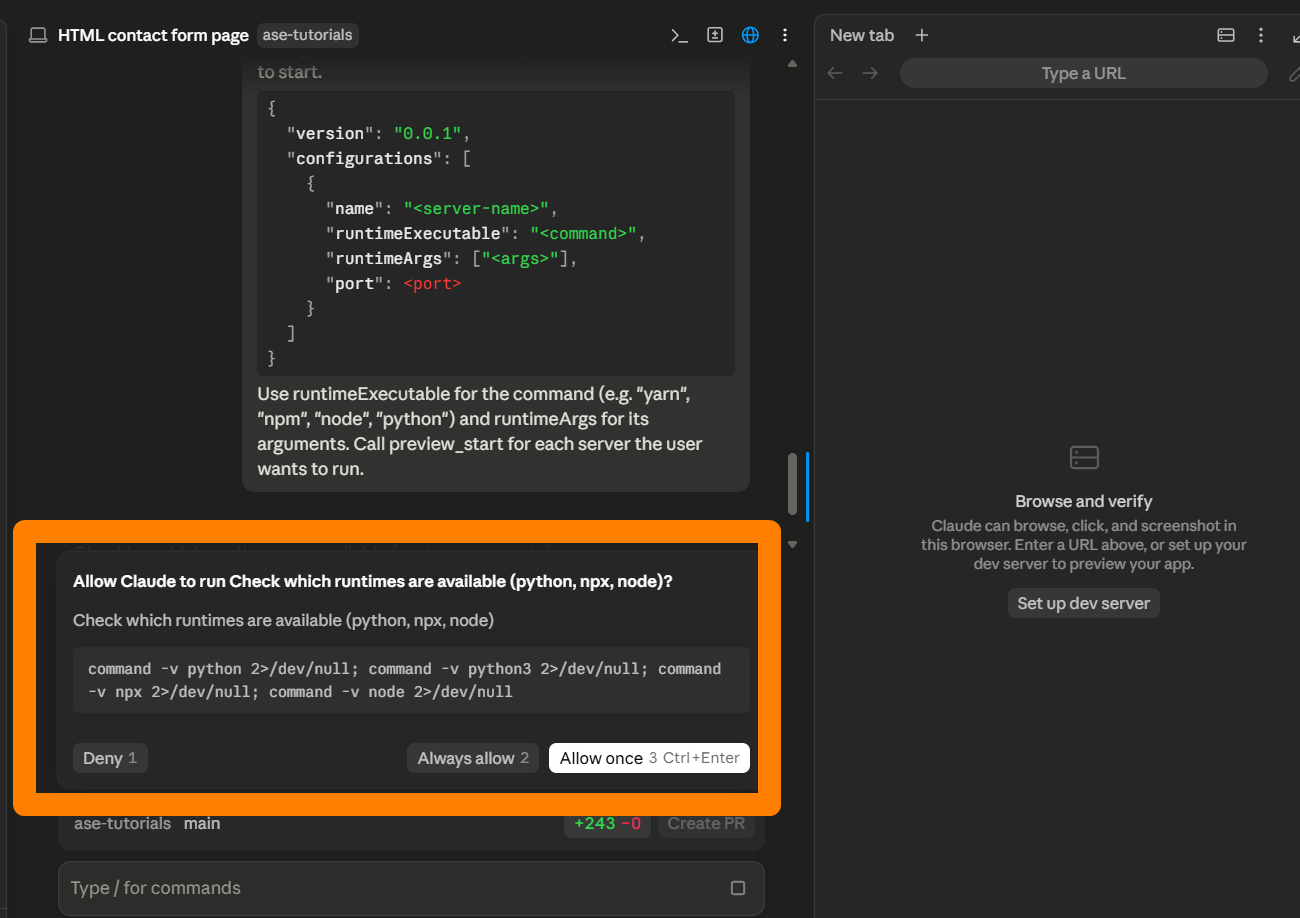The image size is (1300, 918).
Task: Click Set up dev server button
Action: click(x=1083, y=603)
